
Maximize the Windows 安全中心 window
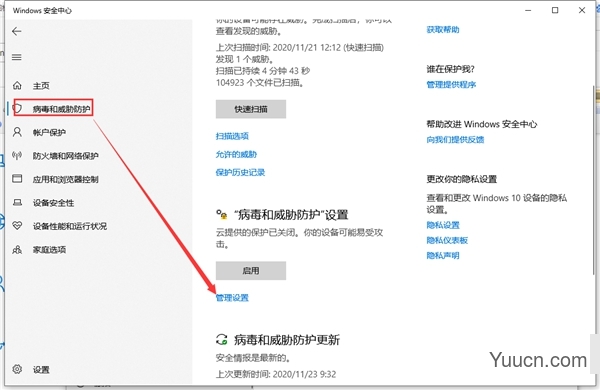[555, 10]
